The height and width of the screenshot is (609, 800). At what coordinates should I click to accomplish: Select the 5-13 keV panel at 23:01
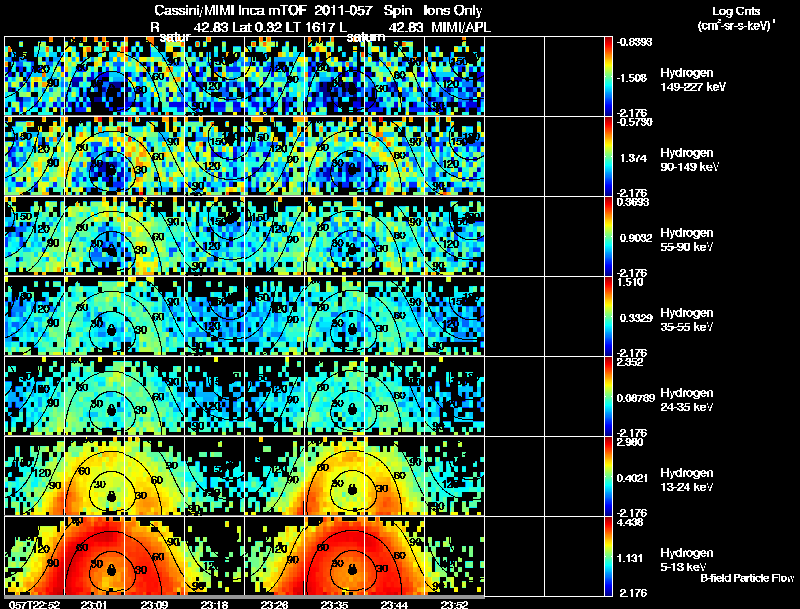coord(94,556)
